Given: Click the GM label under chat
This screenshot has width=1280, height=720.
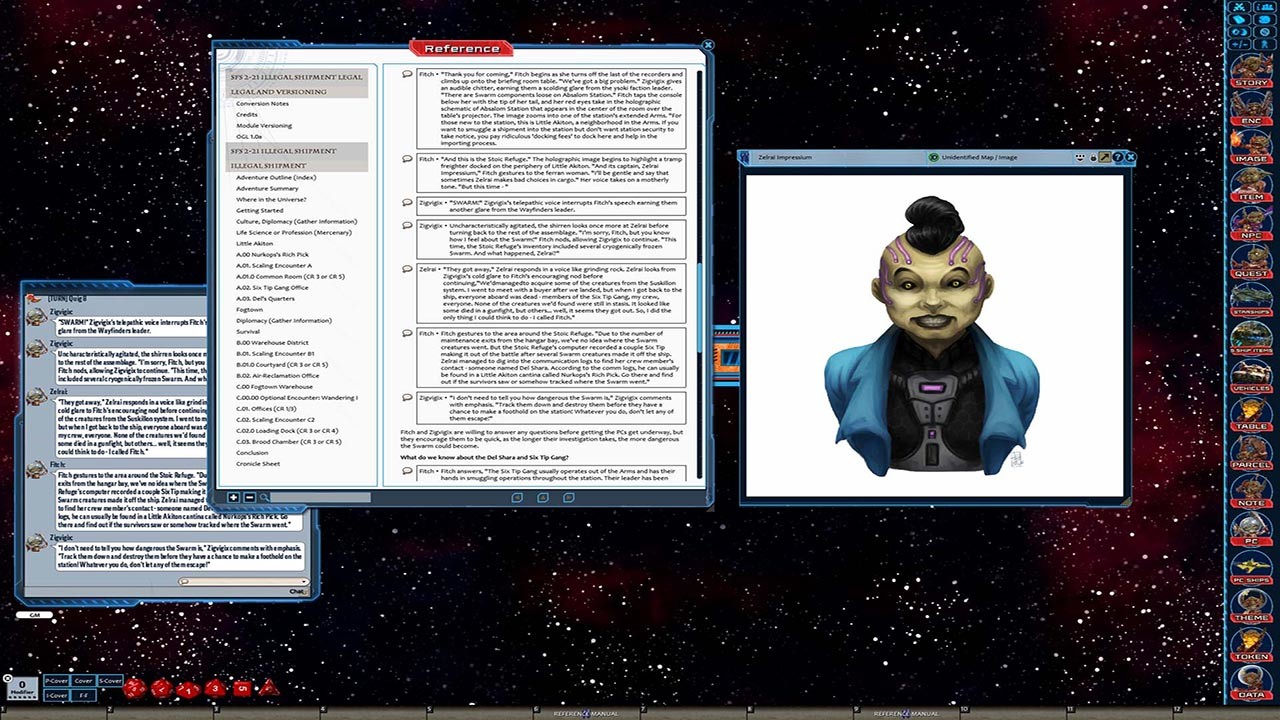Looking at the screenshot, I should [34, 615].
